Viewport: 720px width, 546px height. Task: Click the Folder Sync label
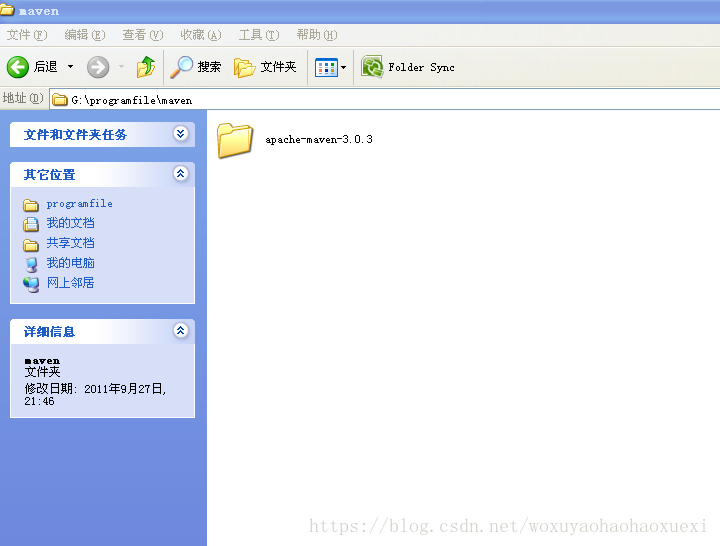421,68
